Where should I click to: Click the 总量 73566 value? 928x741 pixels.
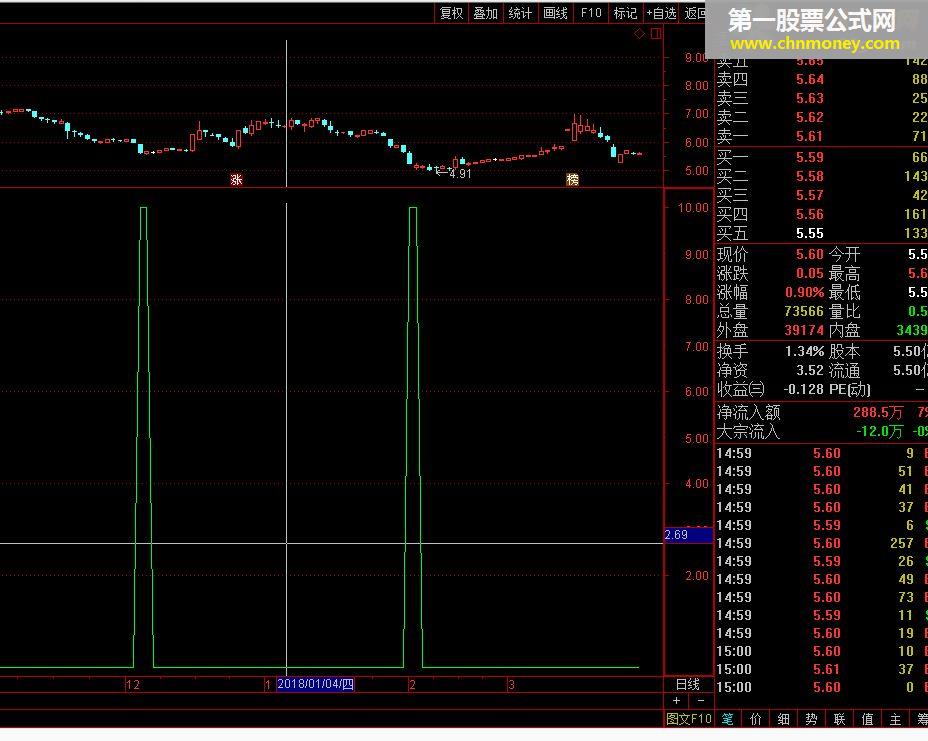(804, 311)
